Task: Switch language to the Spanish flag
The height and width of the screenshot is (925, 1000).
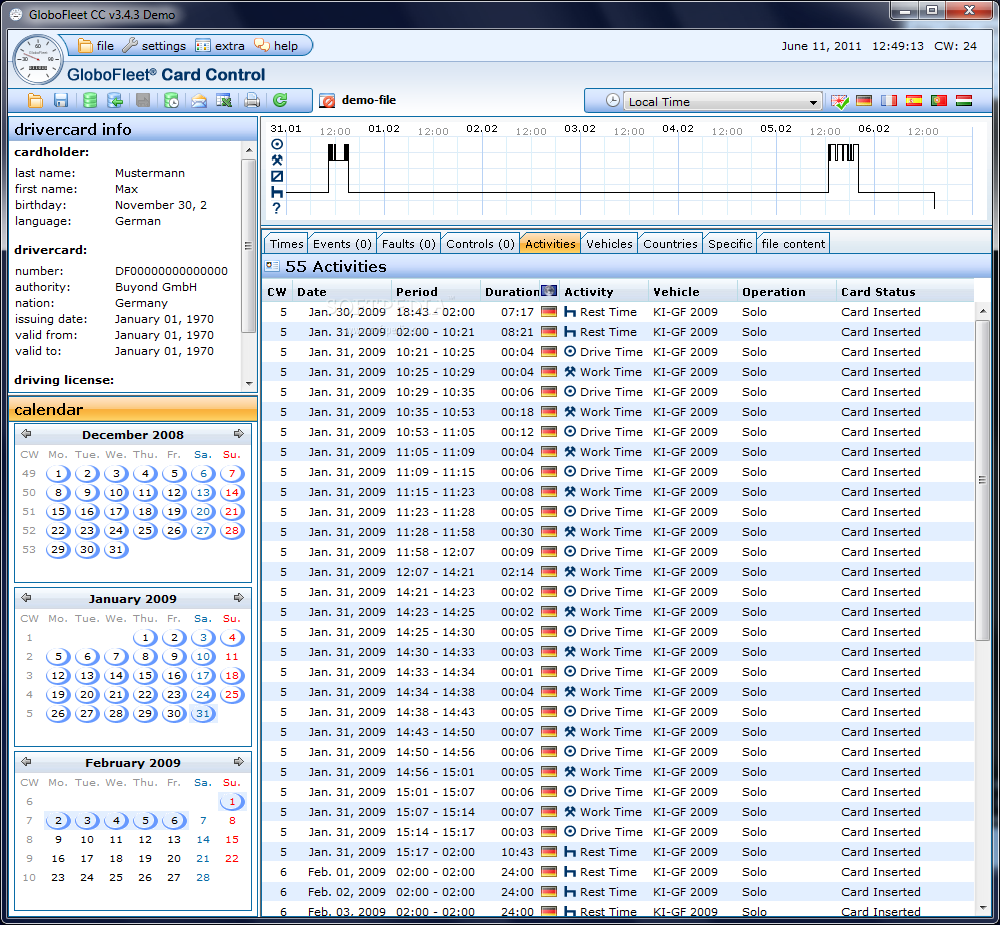Action: pos(913,101)
